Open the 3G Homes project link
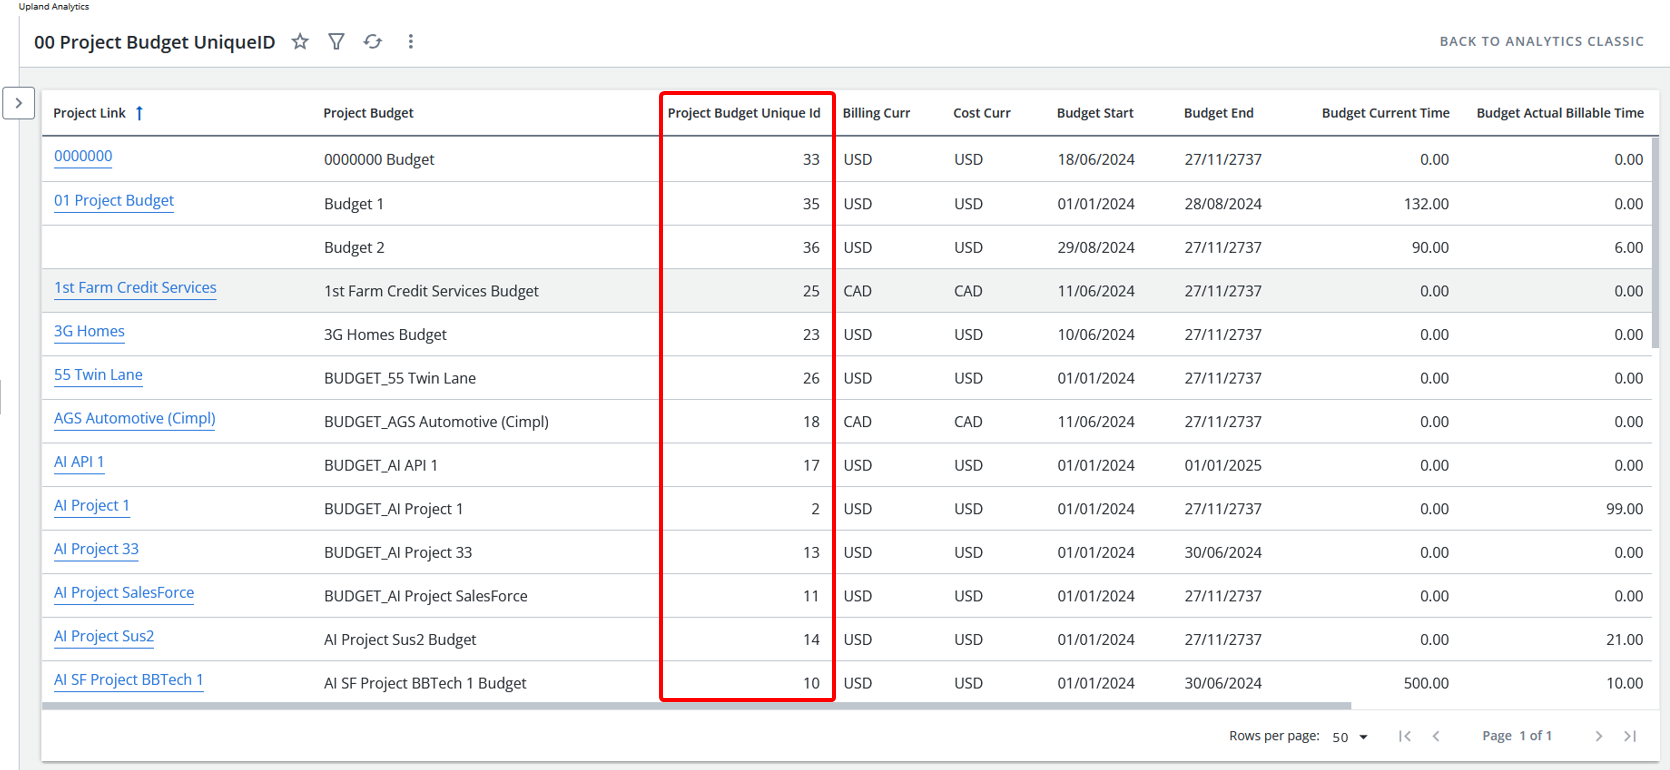This screenshot has height=770, width=1670. point(89,332)
